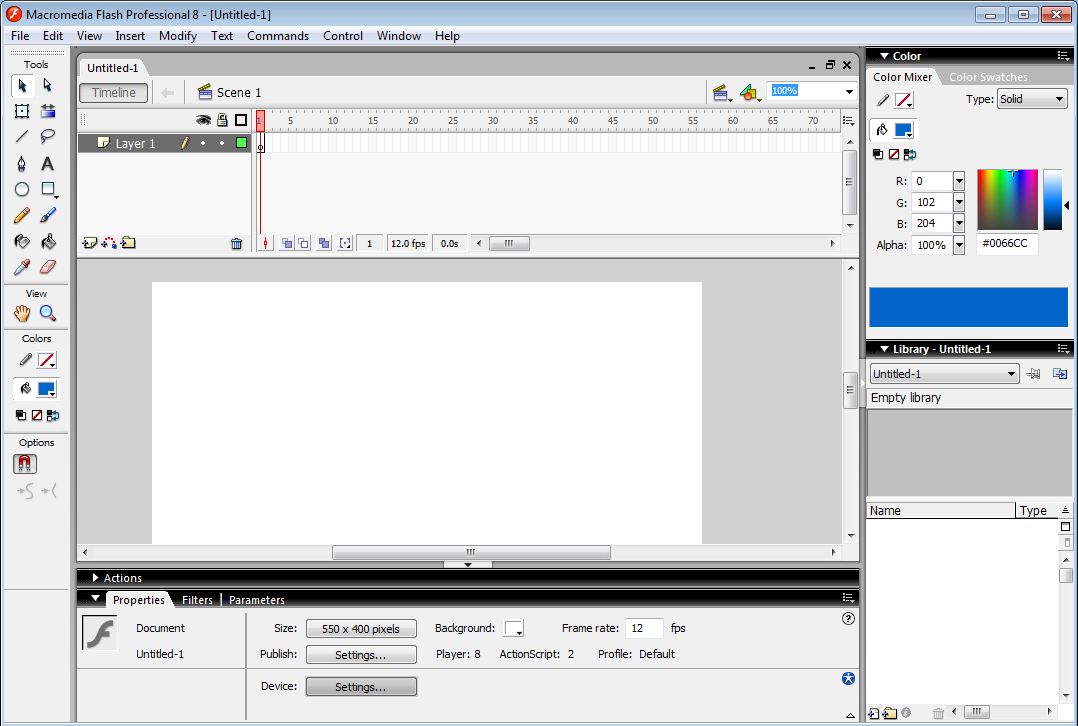Select the Brush tool
Screen dimensions: 1078x726
pyautogui.click(x=47, y=215)
